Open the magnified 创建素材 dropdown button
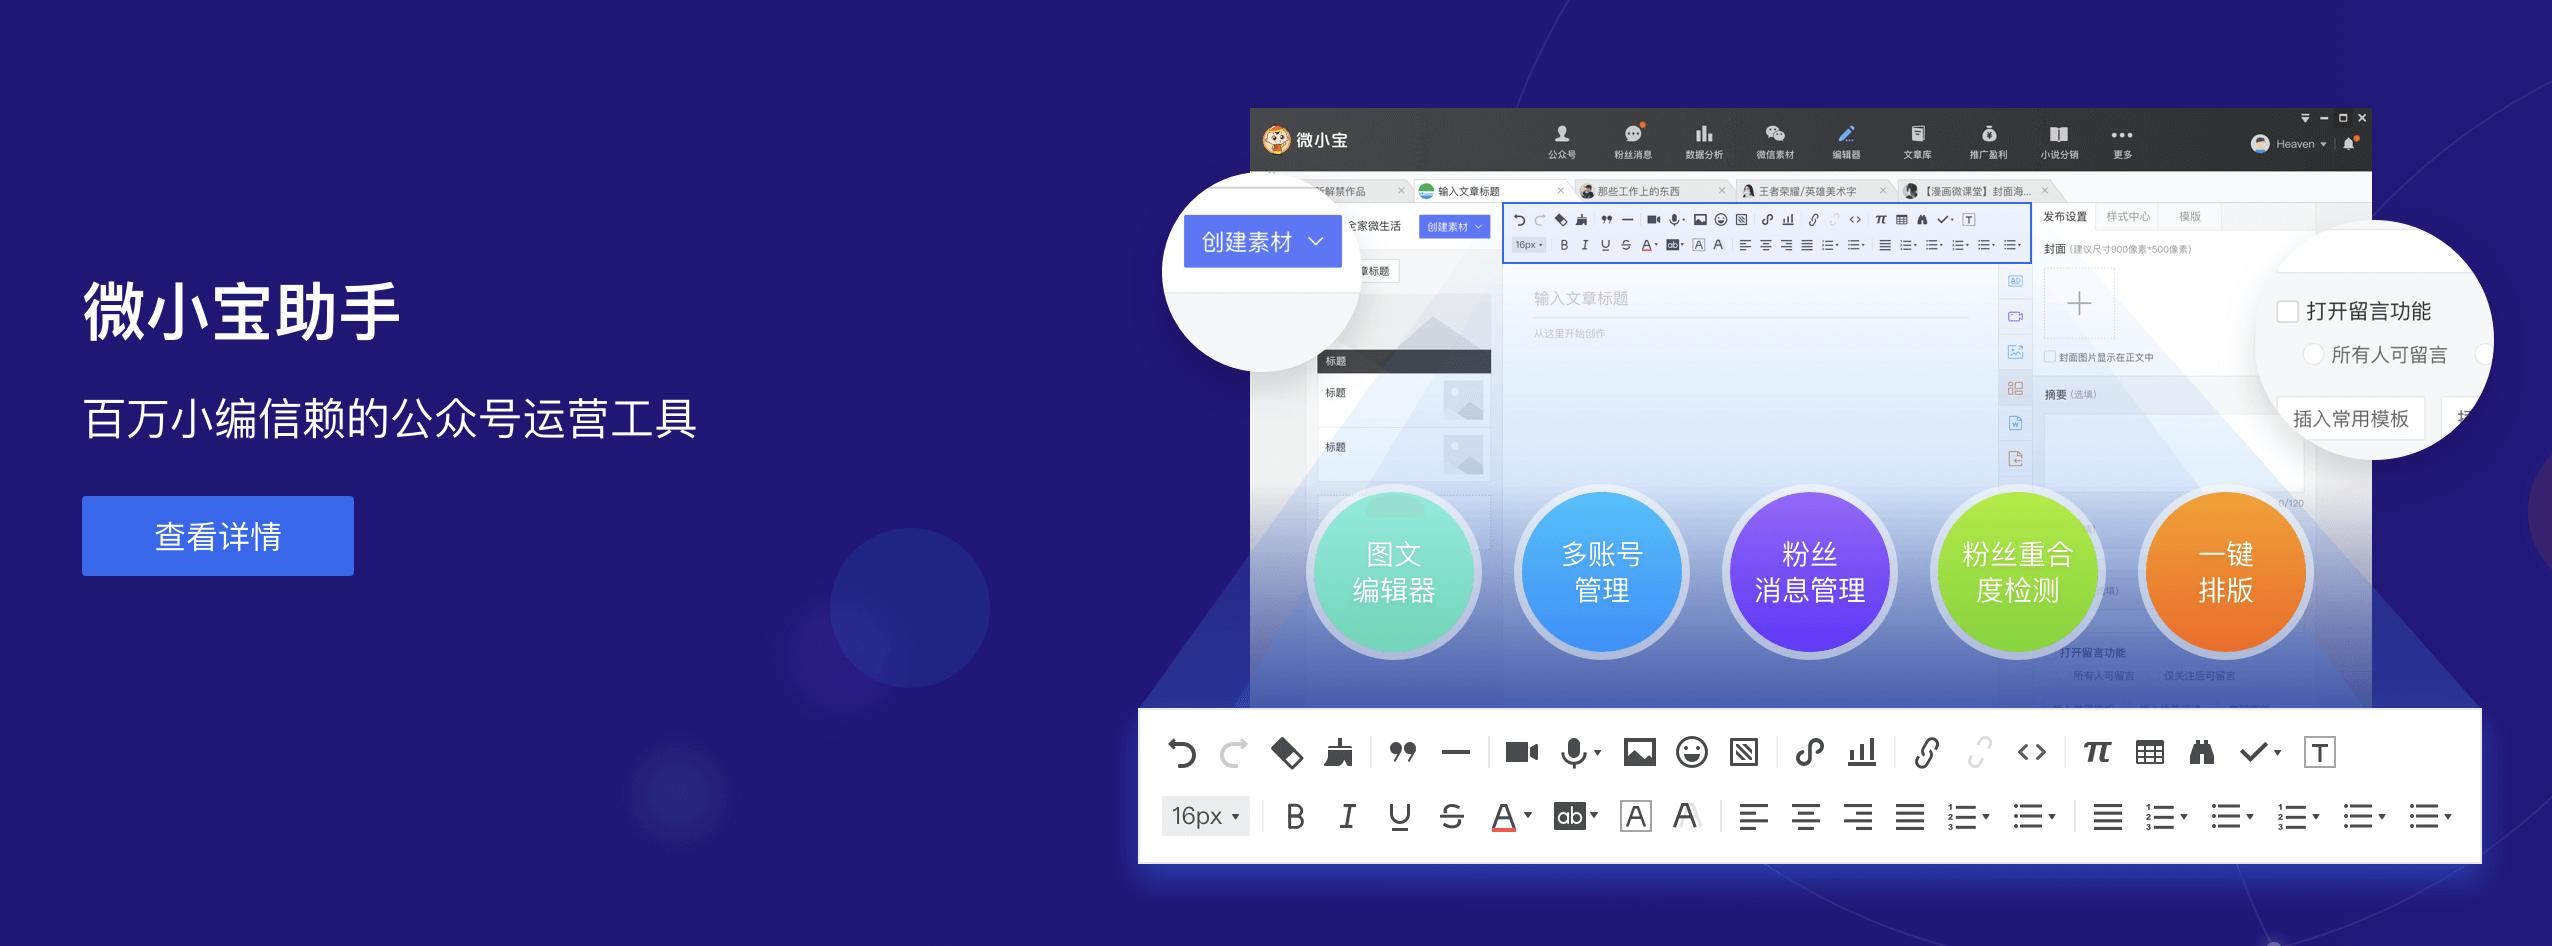The height and width of the screenshot is (946, 2552). pyautogui.click(x=1262, y=242)
